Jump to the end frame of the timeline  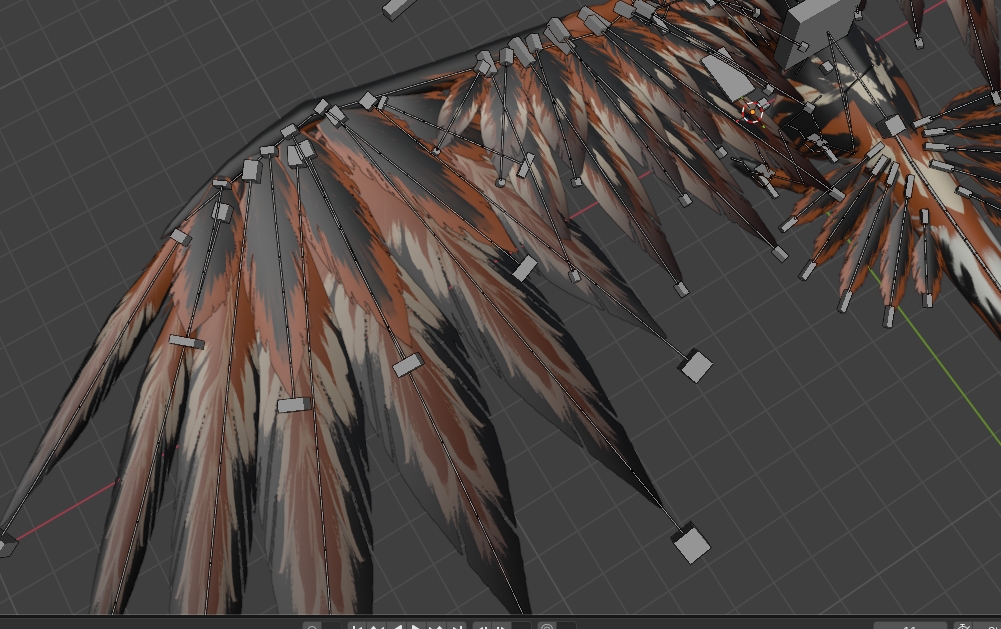point(457,627)
